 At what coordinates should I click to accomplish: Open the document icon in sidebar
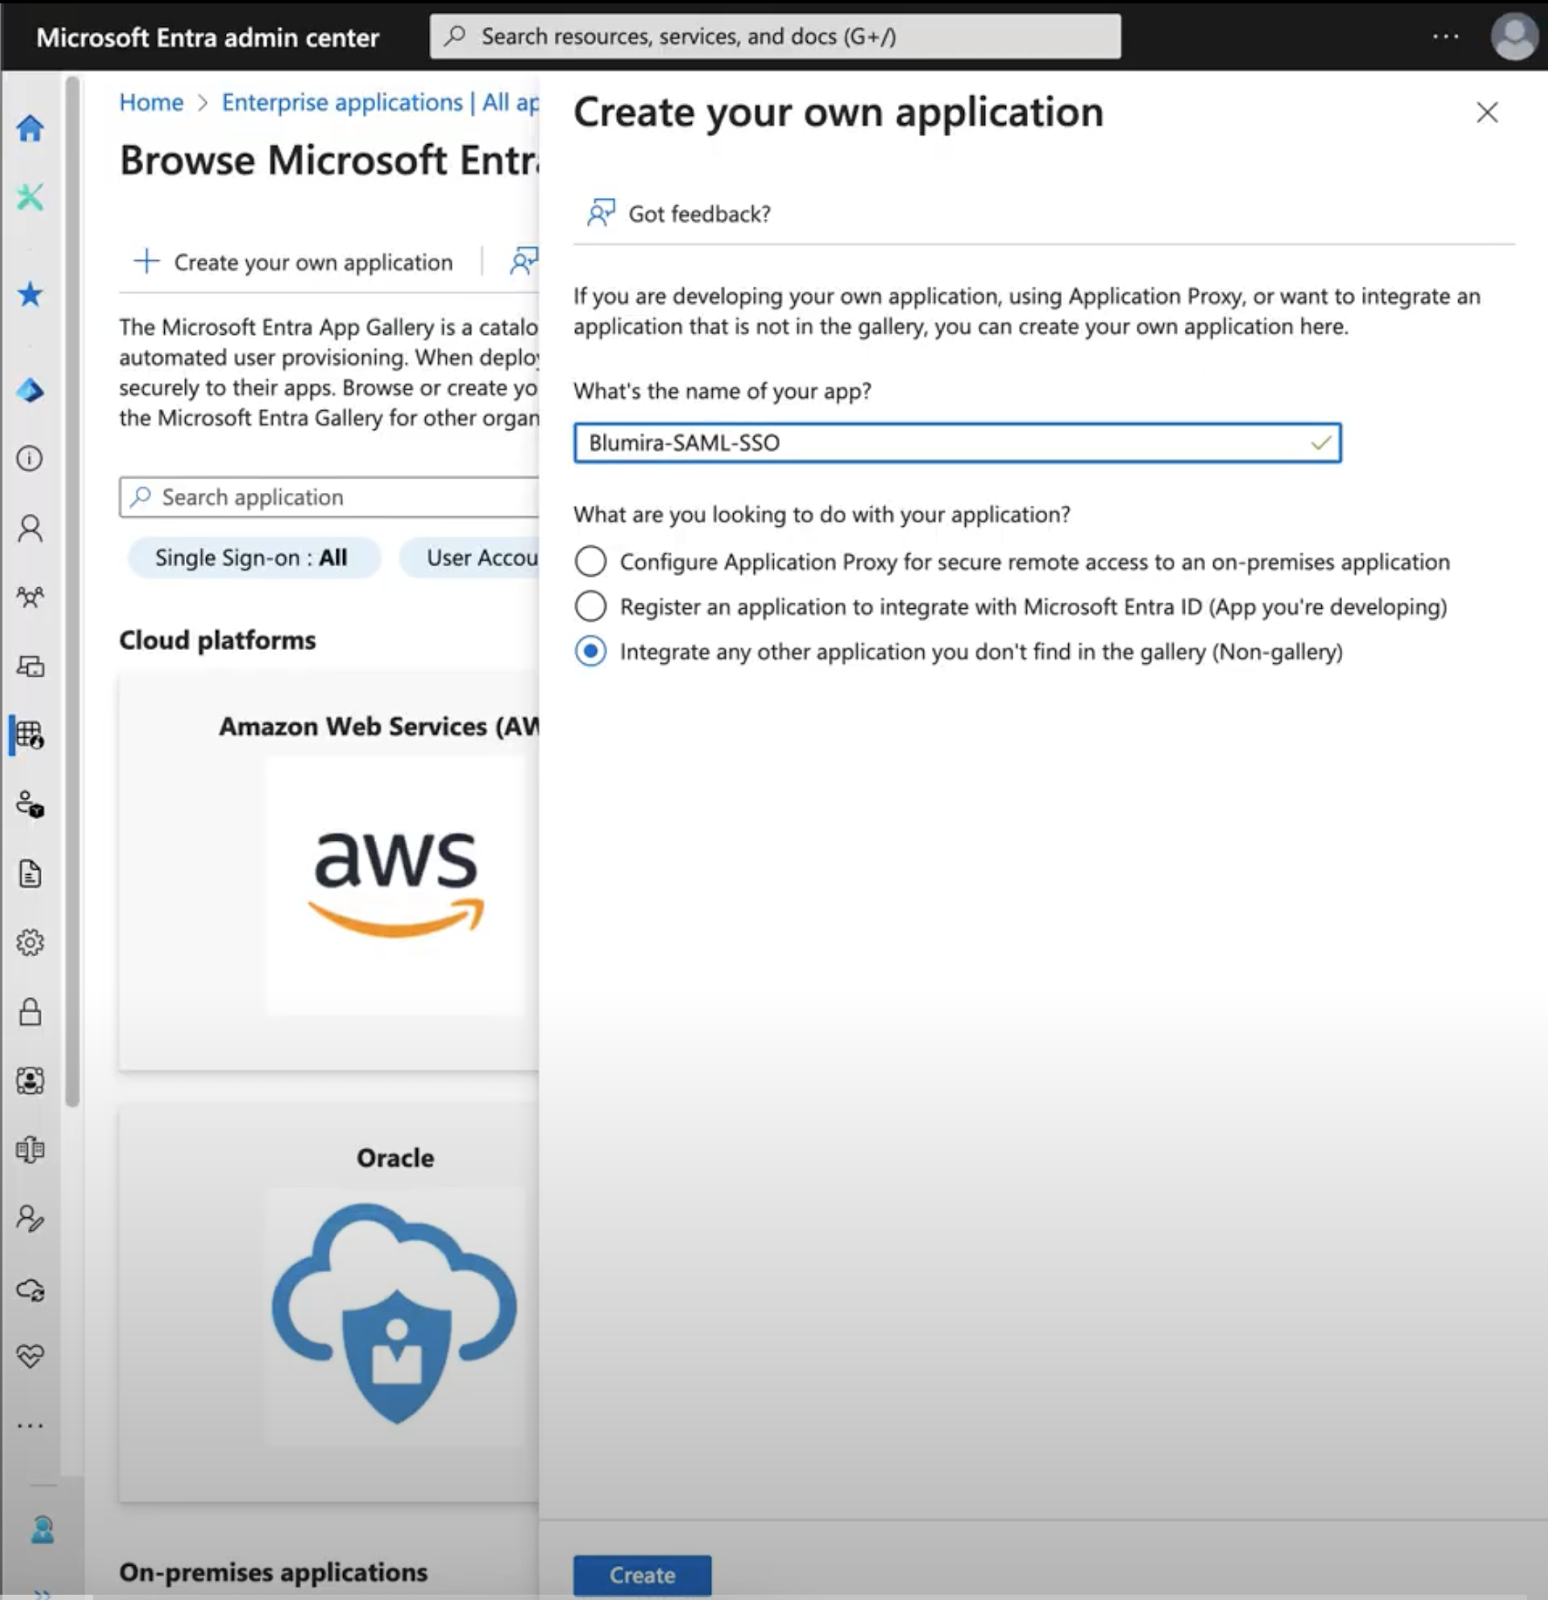[30, 874]
